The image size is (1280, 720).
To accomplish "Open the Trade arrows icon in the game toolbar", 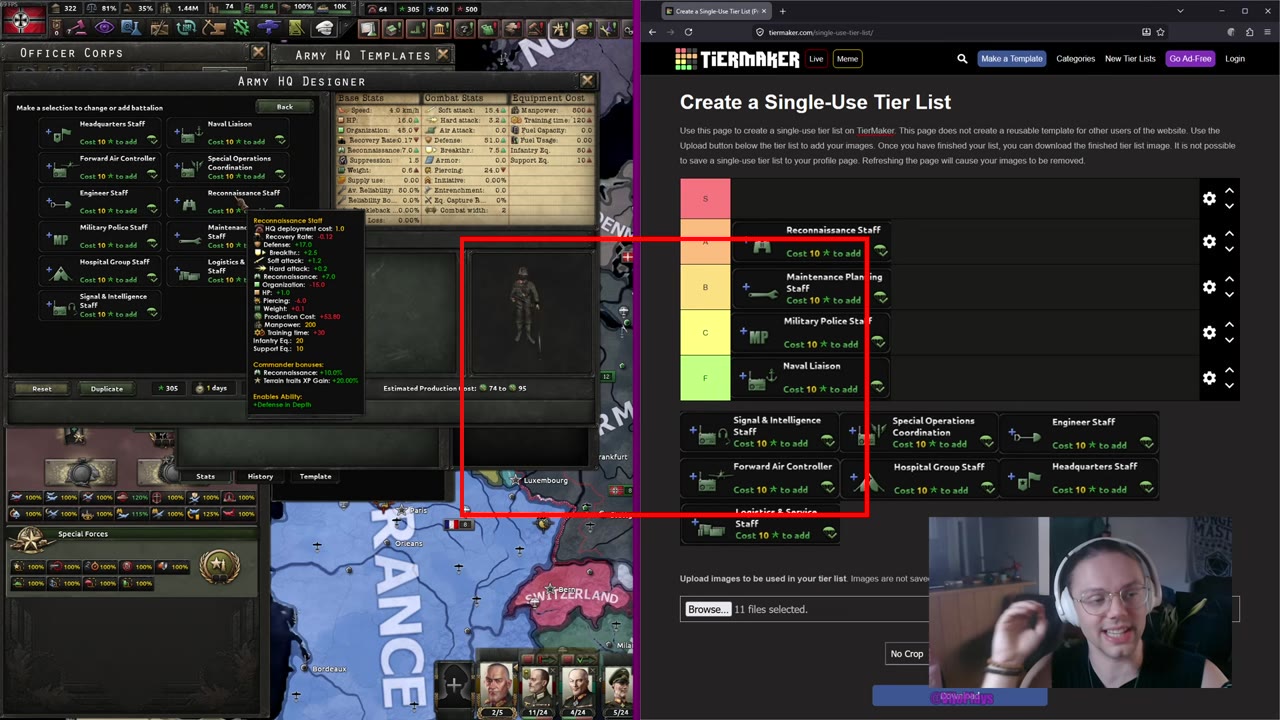I will (x=186, y=29).
